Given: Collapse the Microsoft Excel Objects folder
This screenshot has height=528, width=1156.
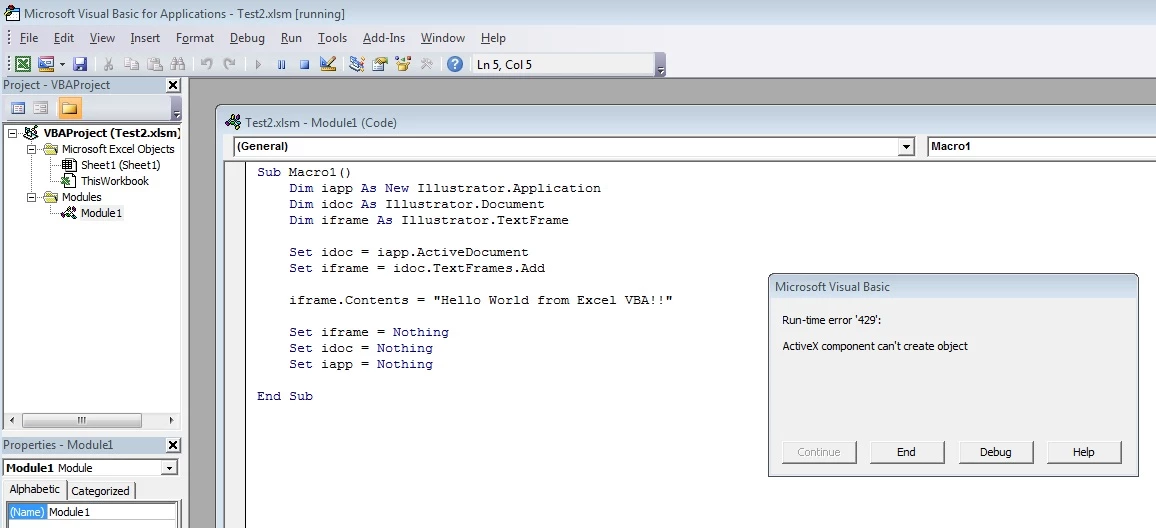Looking at the screenshot, I should coord(32,149).
